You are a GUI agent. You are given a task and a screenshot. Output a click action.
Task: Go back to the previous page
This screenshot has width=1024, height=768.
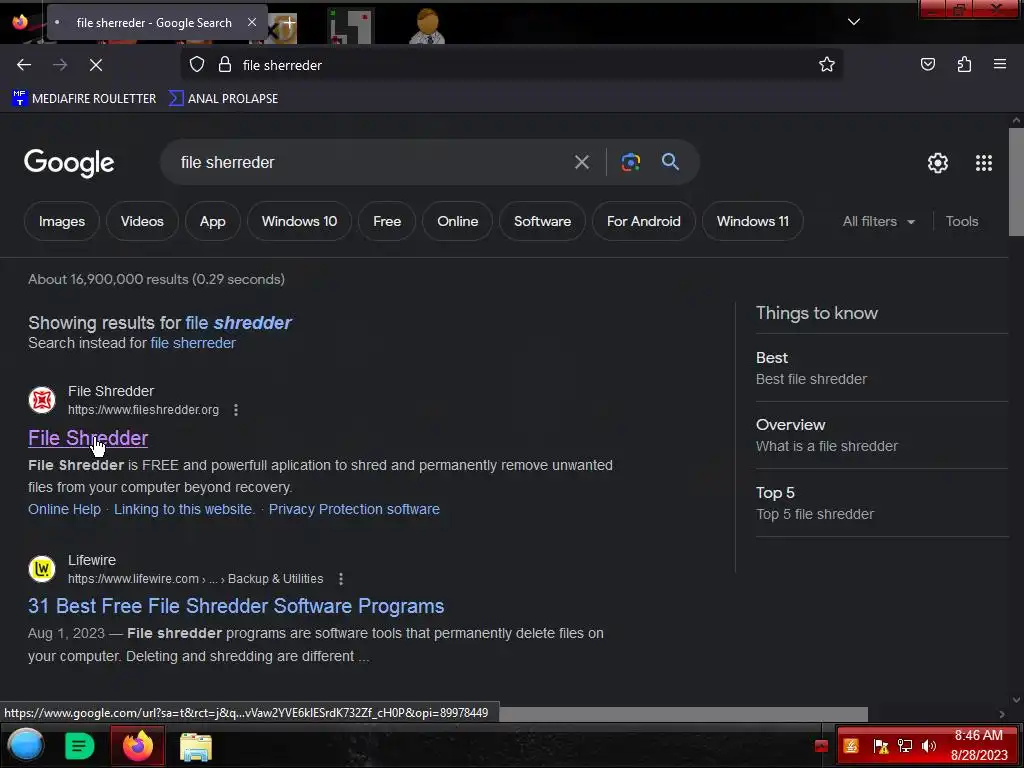[24, 65]
